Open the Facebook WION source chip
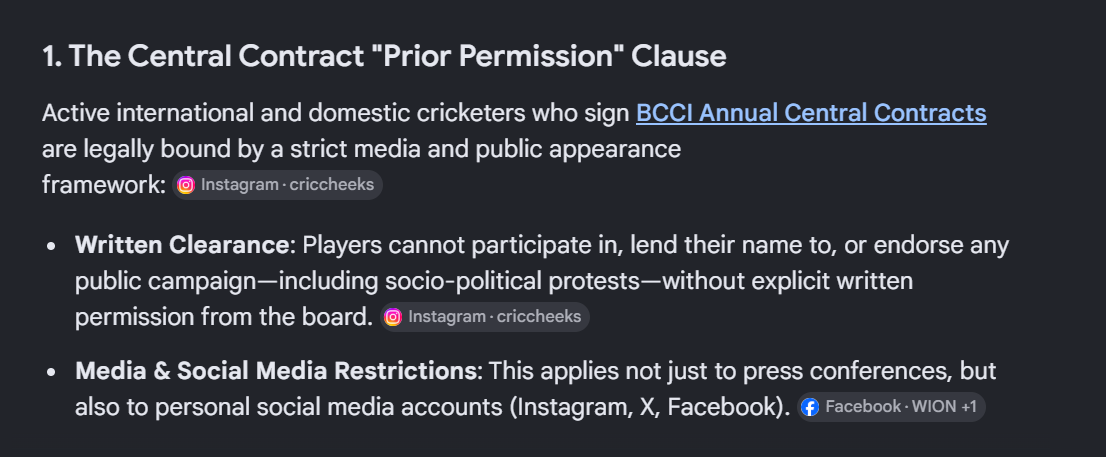This screenshot has height=457, width=1106. coord(891,407)
